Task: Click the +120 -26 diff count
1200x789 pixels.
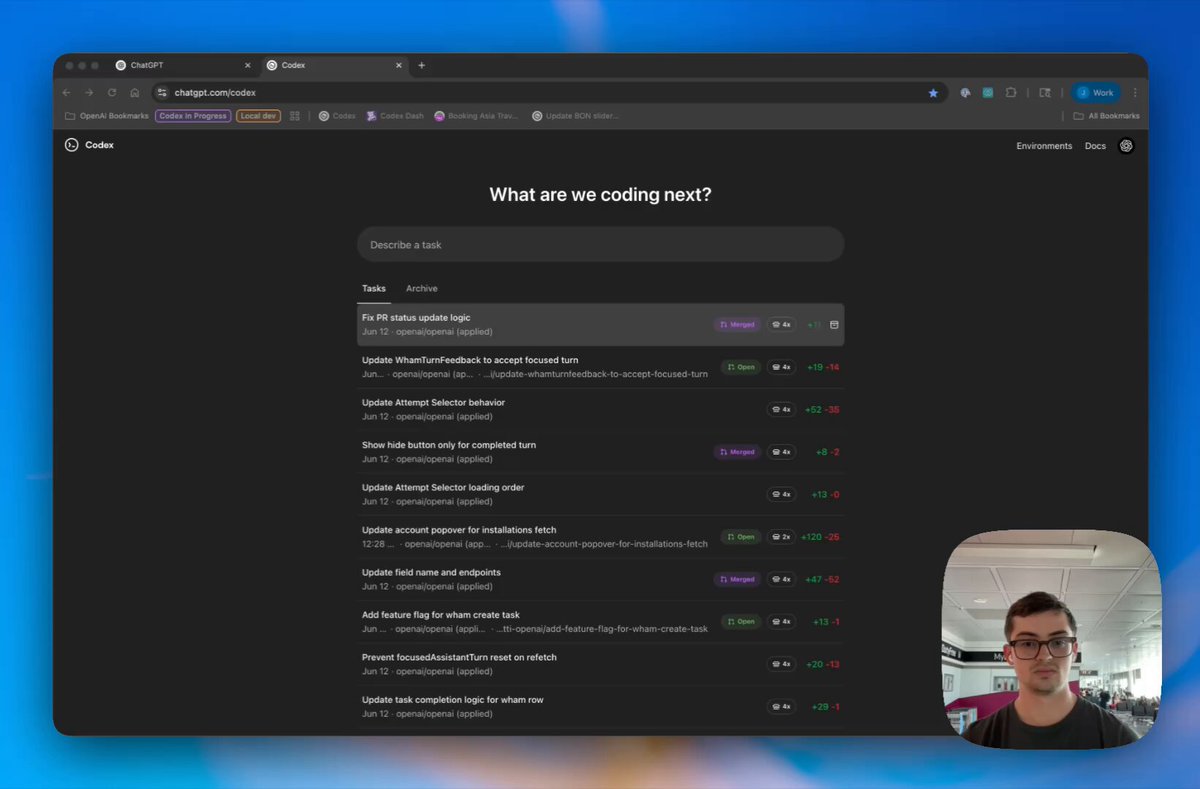Action: 820,537
